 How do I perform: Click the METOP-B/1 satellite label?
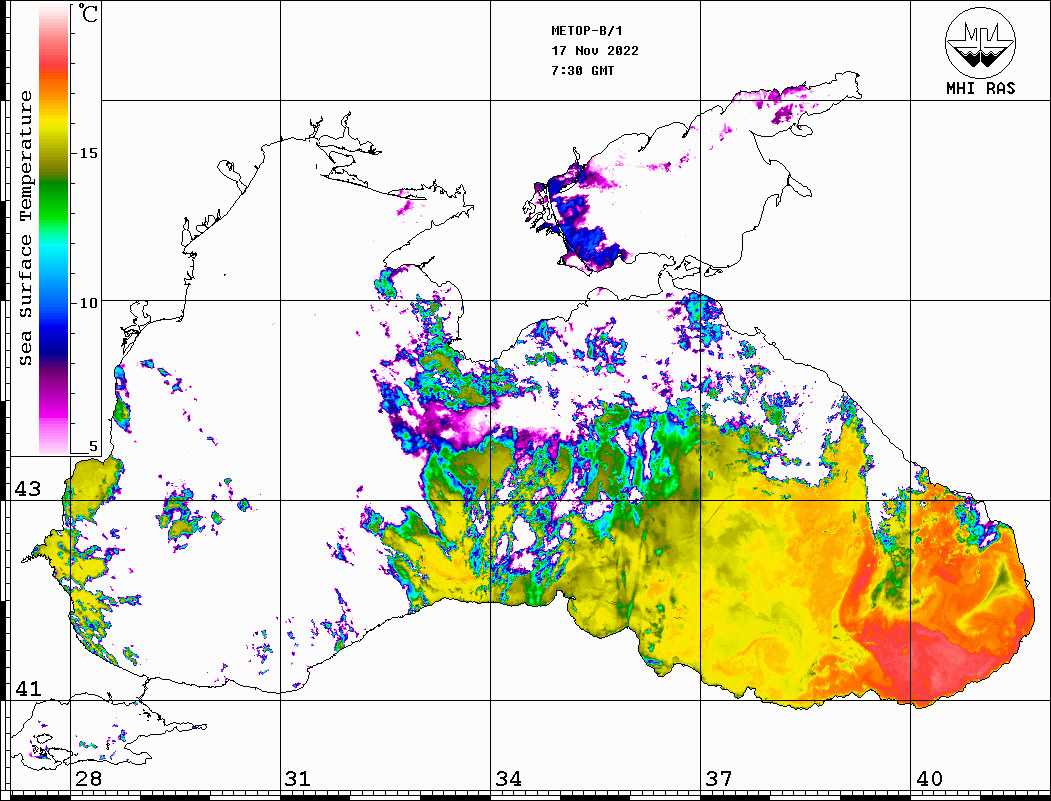(586, 31)
